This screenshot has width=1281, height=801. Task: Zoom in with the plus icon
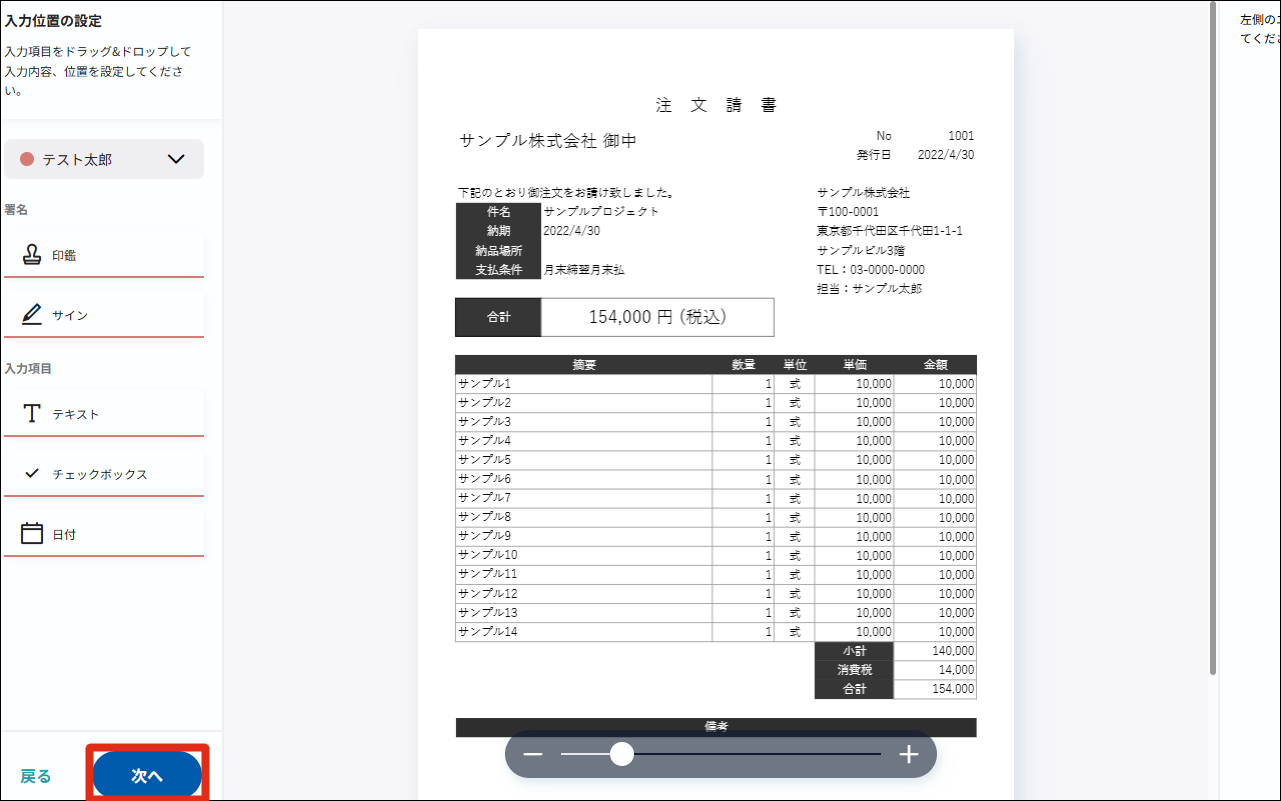908,754
